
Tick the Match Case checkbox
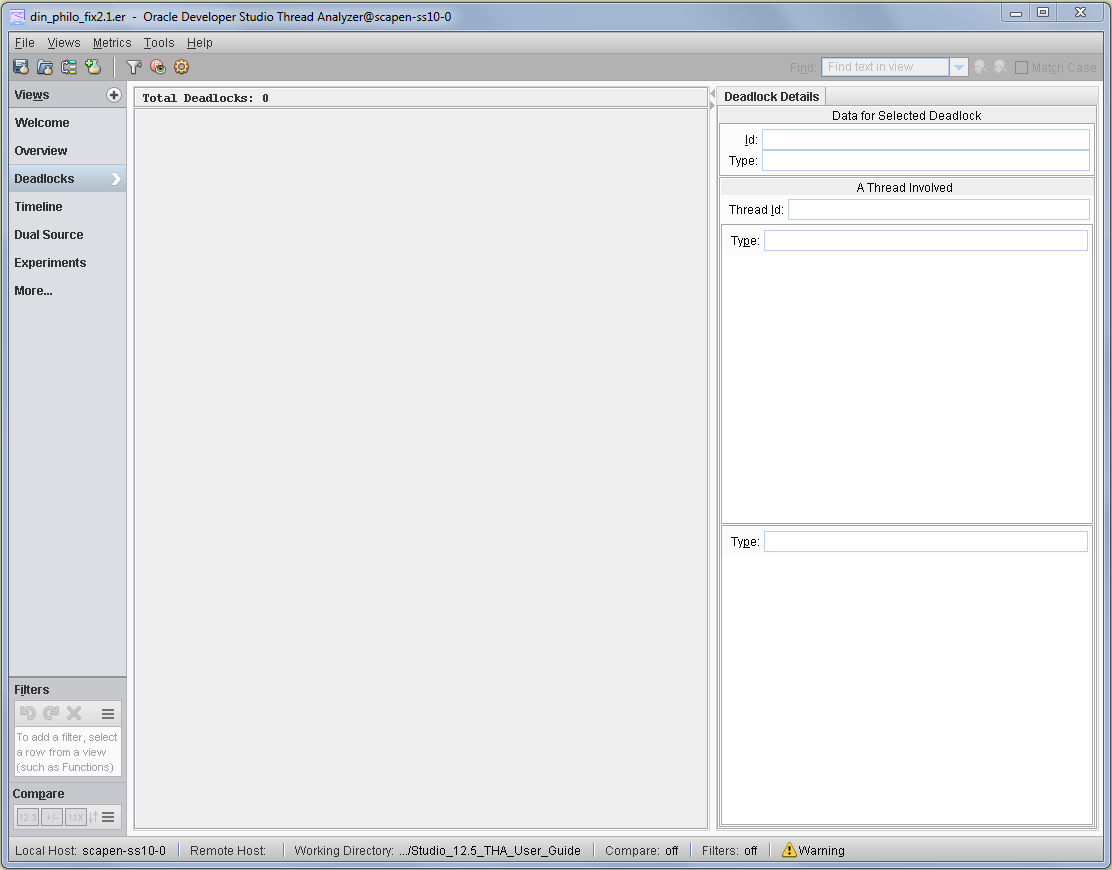(1021, 67)
